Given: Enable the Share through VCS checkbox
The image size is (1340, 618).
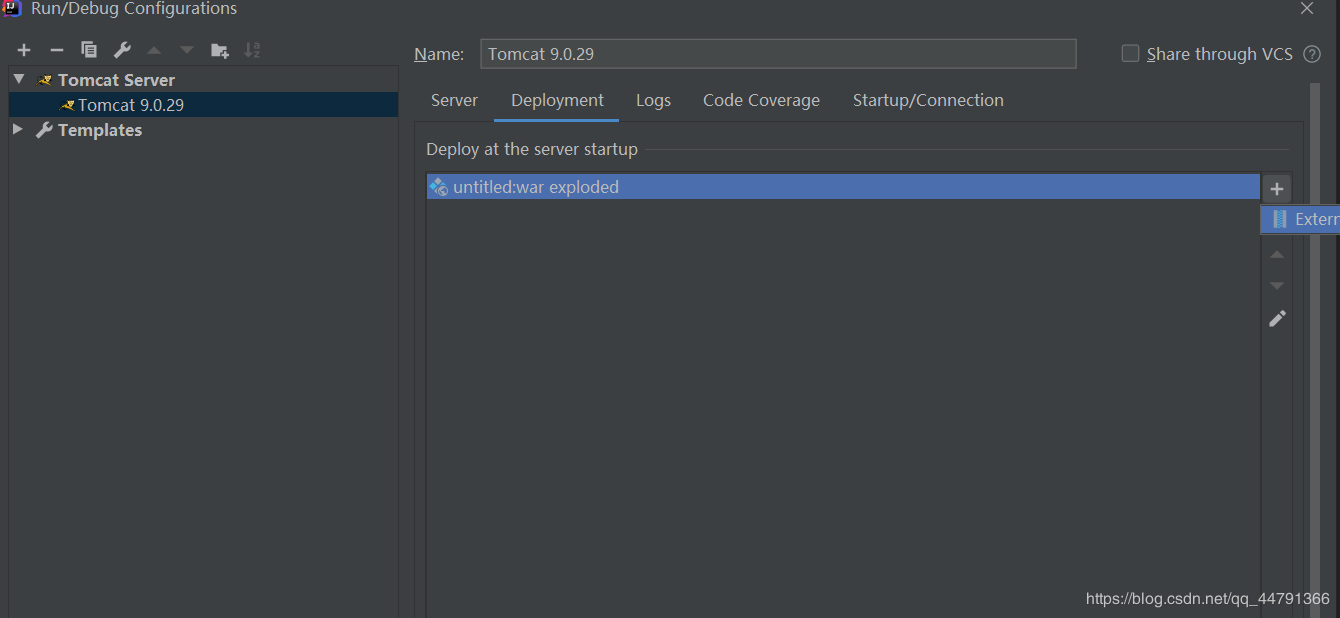Looking at the screenshot, I should click(x=1130, y=54).
